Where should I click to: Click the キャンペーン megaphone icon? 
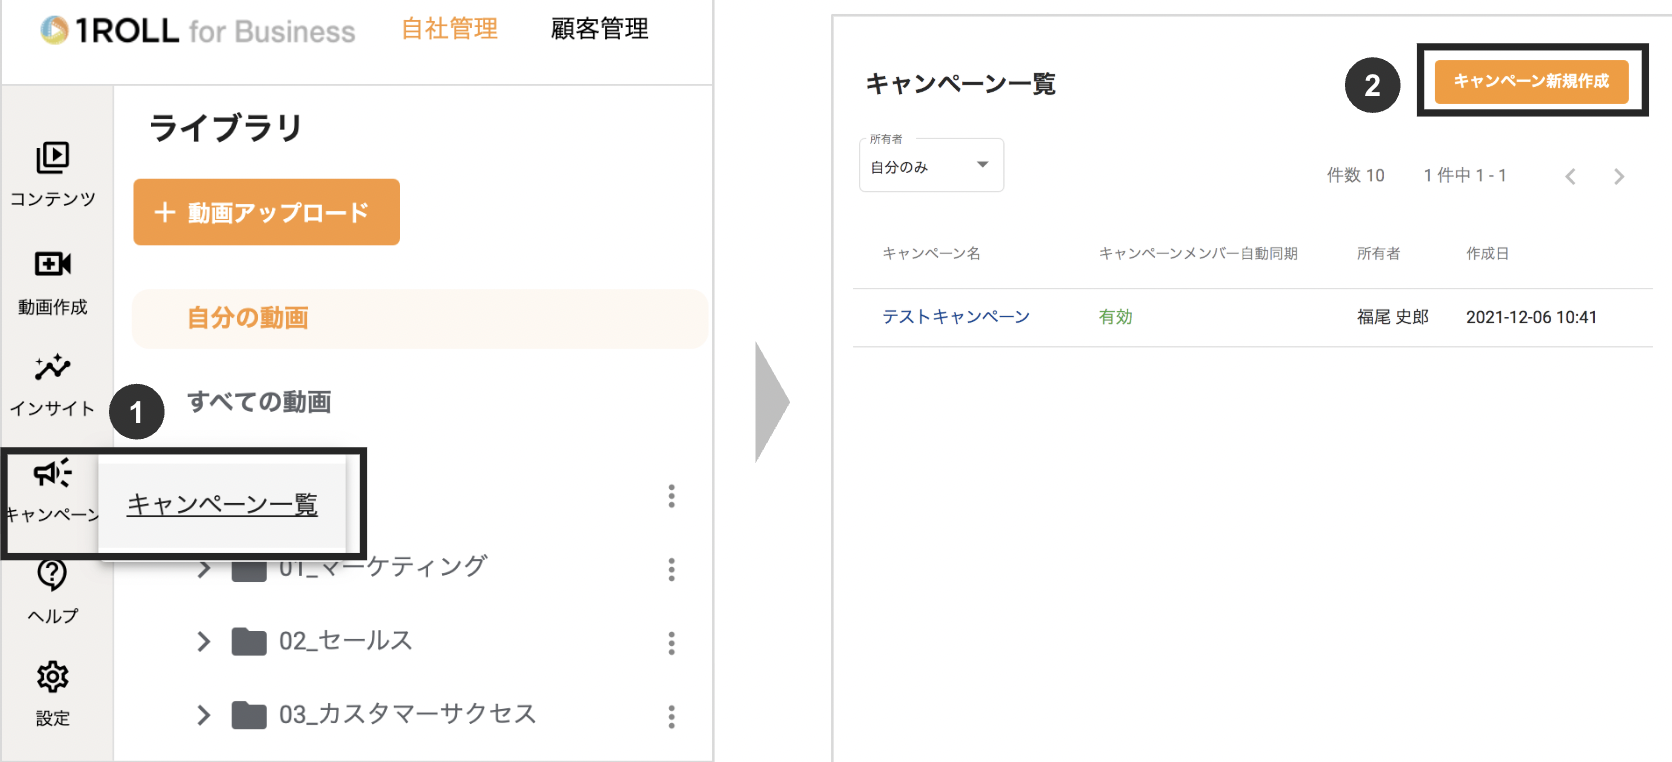(54, 477)
